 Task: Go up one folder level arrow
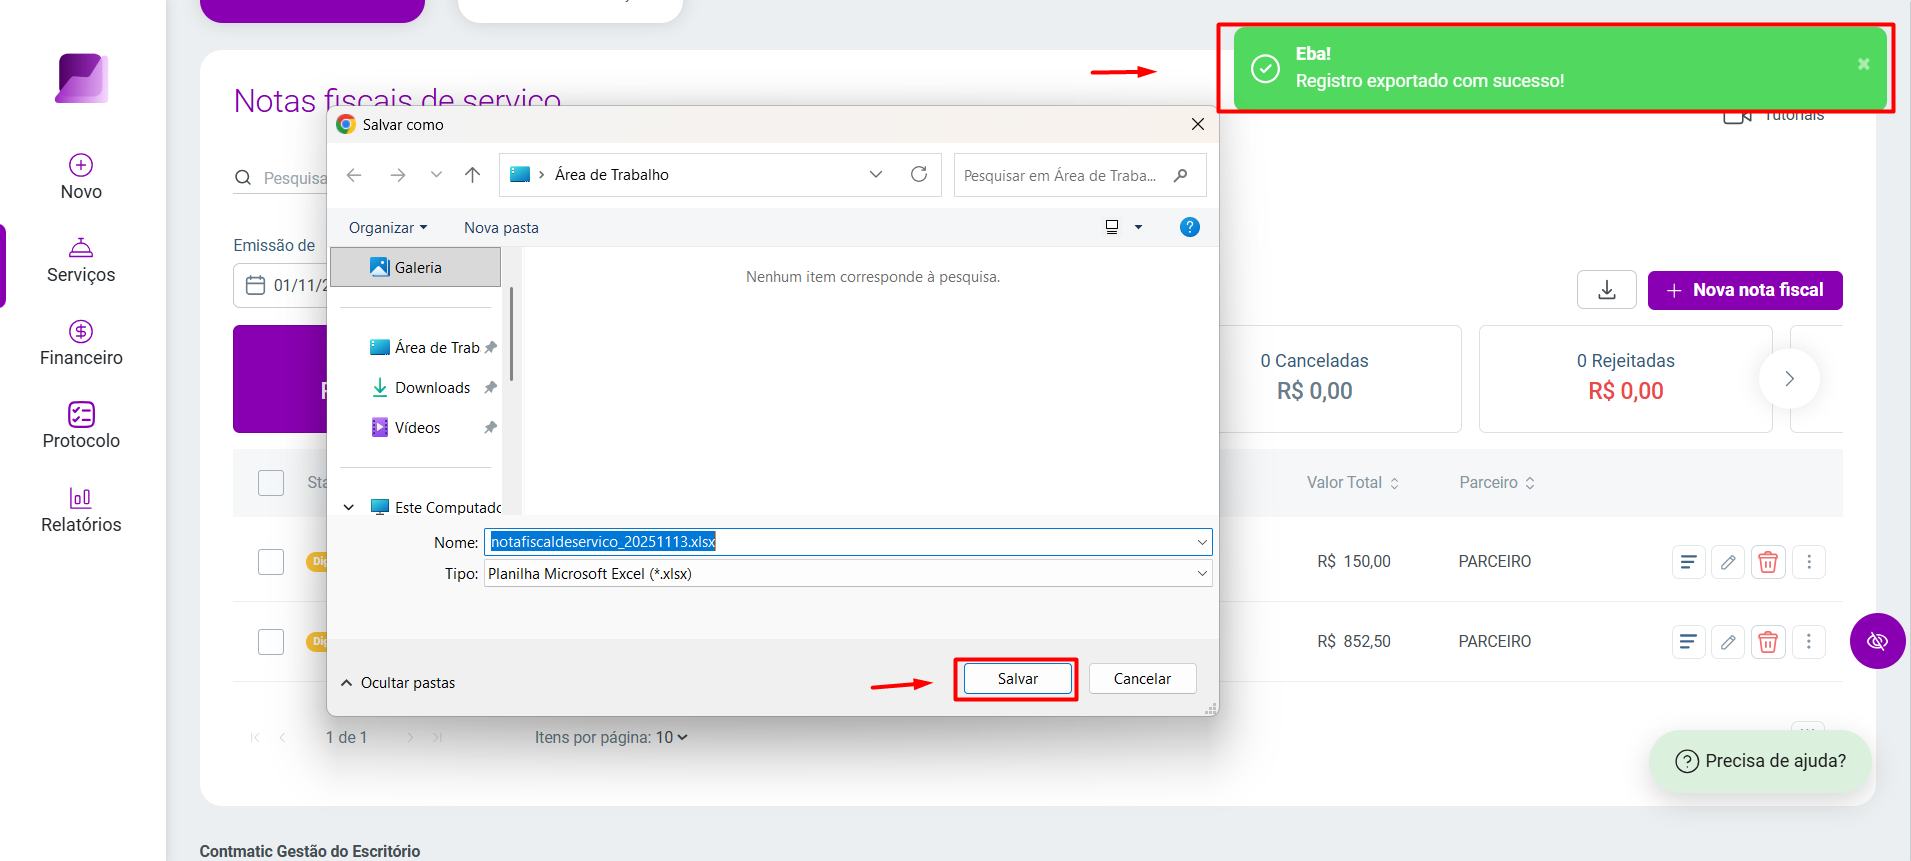click(473, 175)
